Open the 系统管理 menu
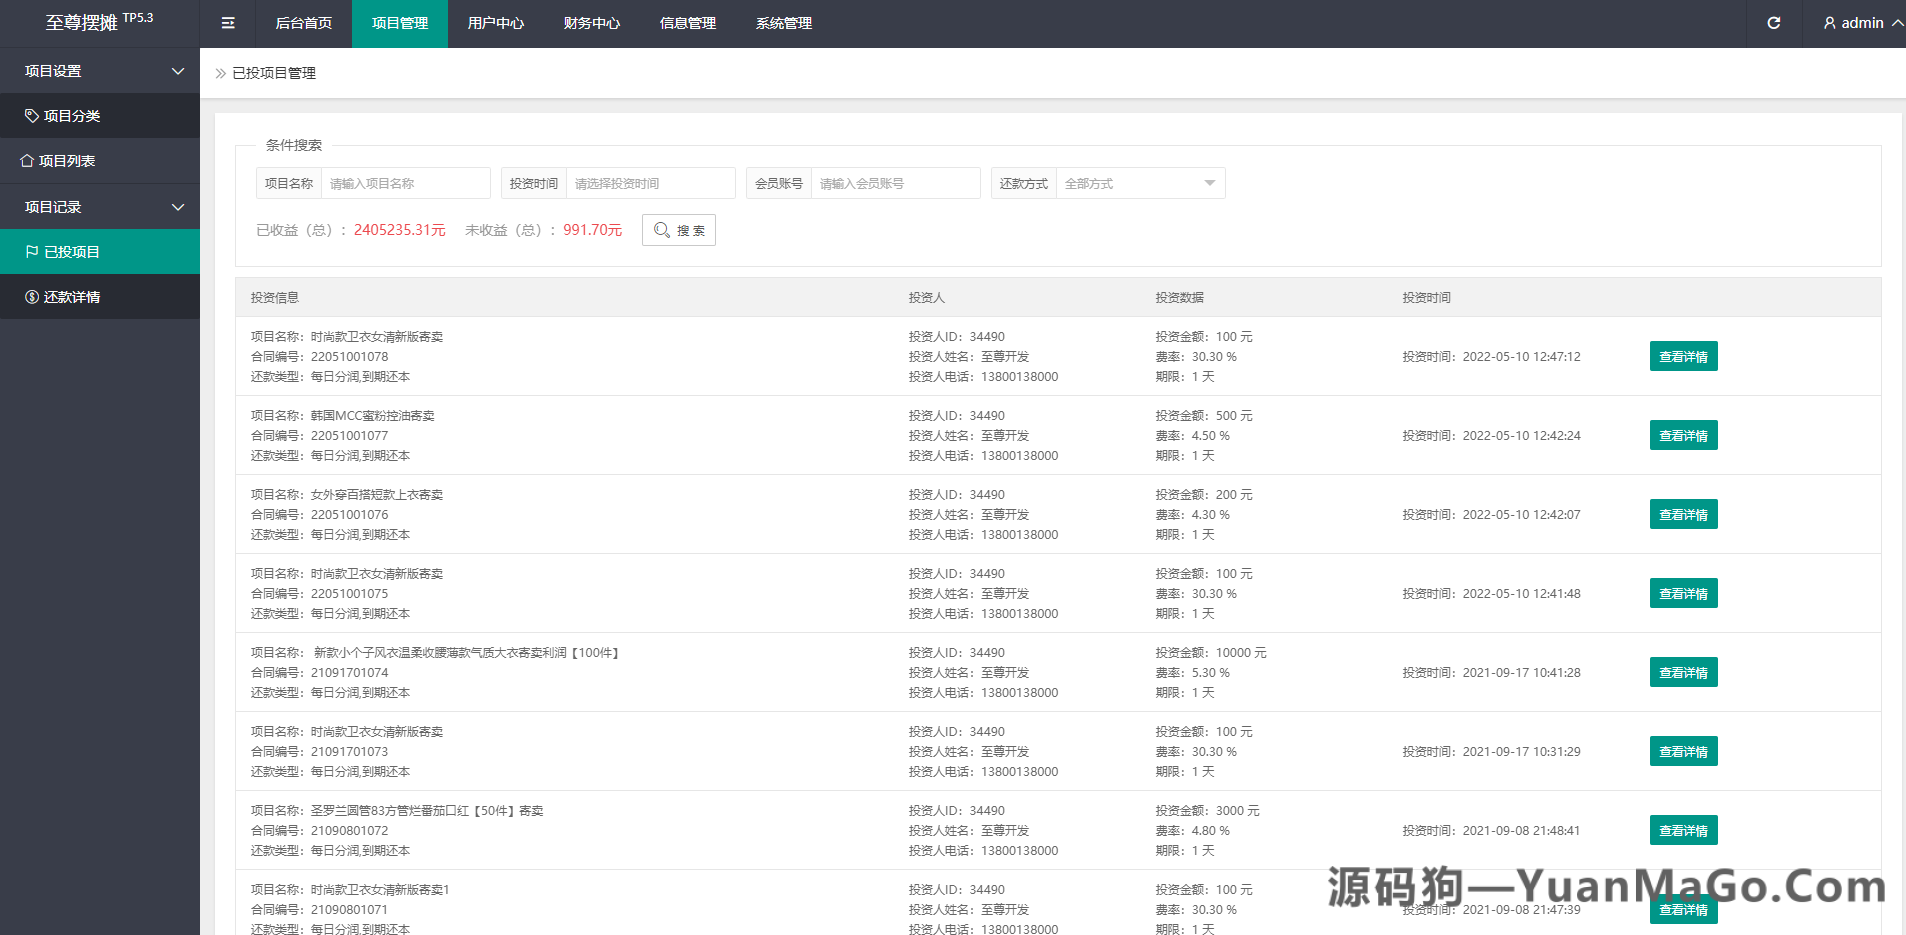 783,22
